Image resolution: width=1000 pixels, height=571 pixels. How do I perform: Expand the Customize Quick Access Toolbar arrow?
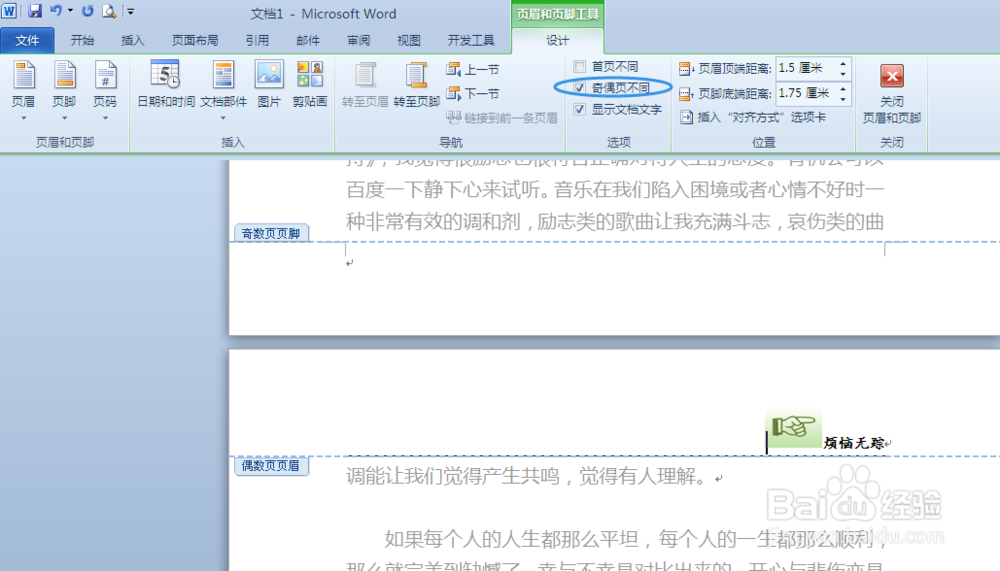click(x=130, y=11)
